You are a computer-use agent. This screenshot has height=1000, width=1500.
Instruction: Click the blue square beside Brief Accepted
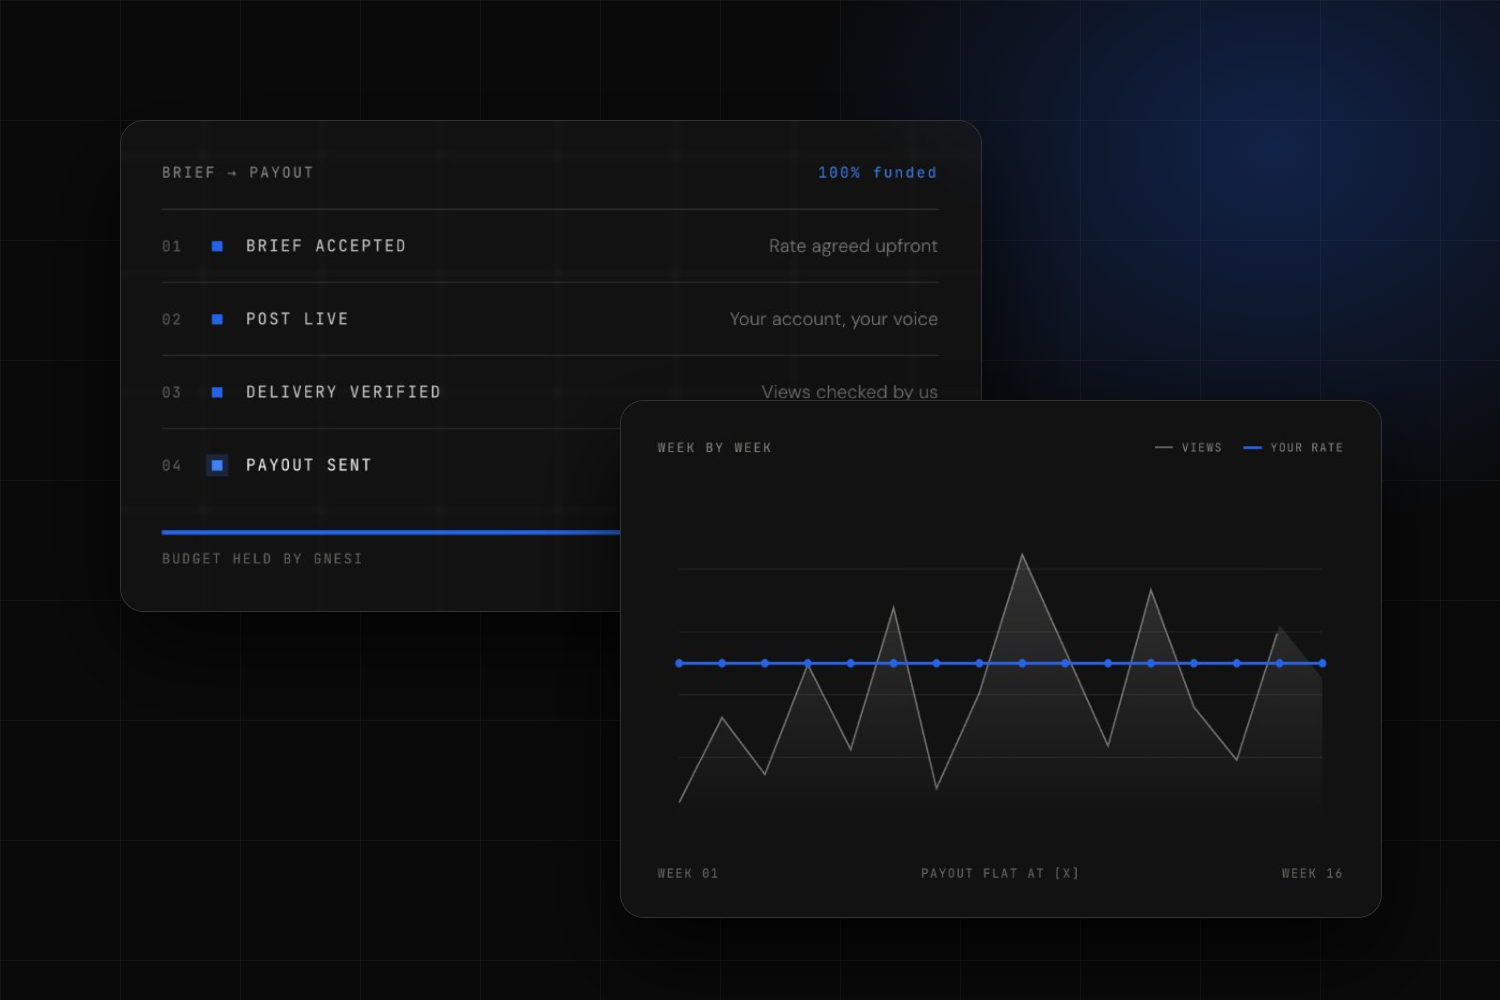pos(217,246)
